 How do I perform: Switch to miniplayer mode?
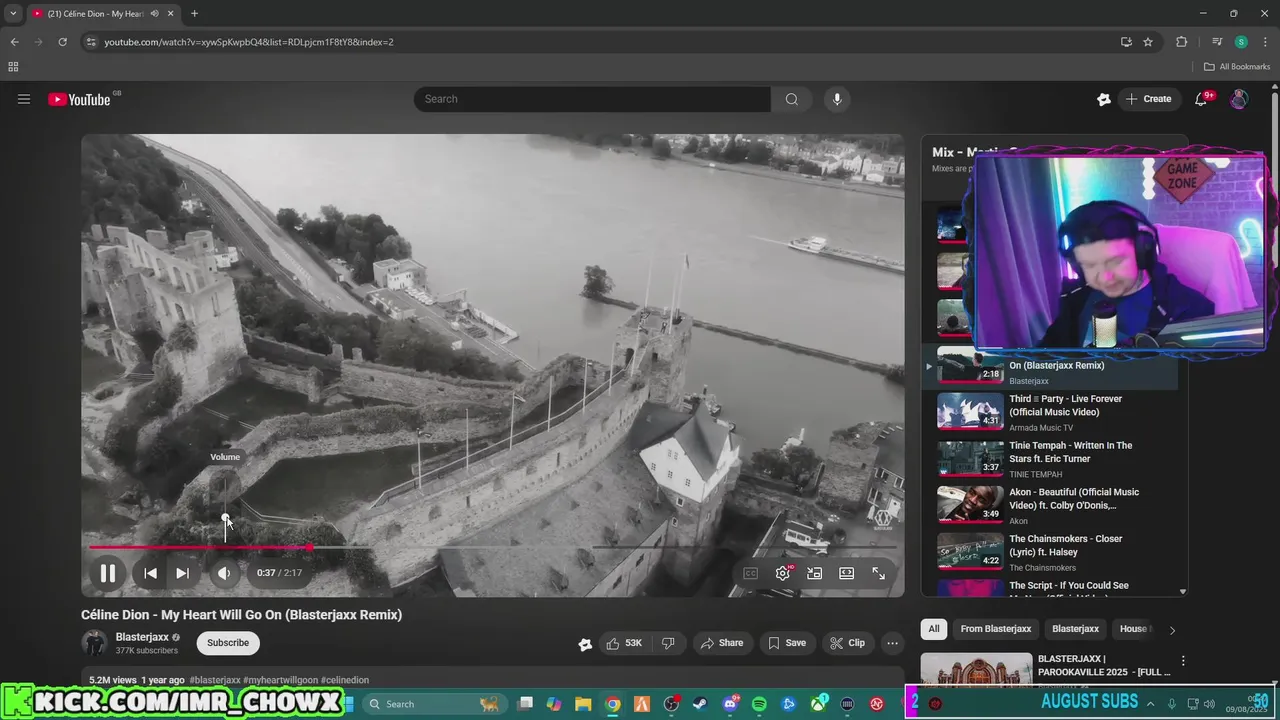pyautogui.click(x=815, y=573)
